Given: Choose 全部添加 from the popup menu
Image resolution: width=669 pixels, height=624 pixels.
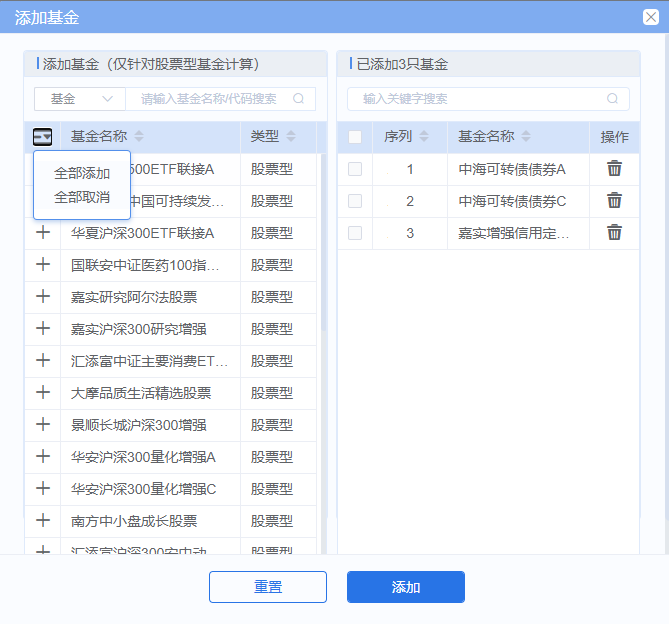Looking at the screenshot, I should [x=82, y=174].
